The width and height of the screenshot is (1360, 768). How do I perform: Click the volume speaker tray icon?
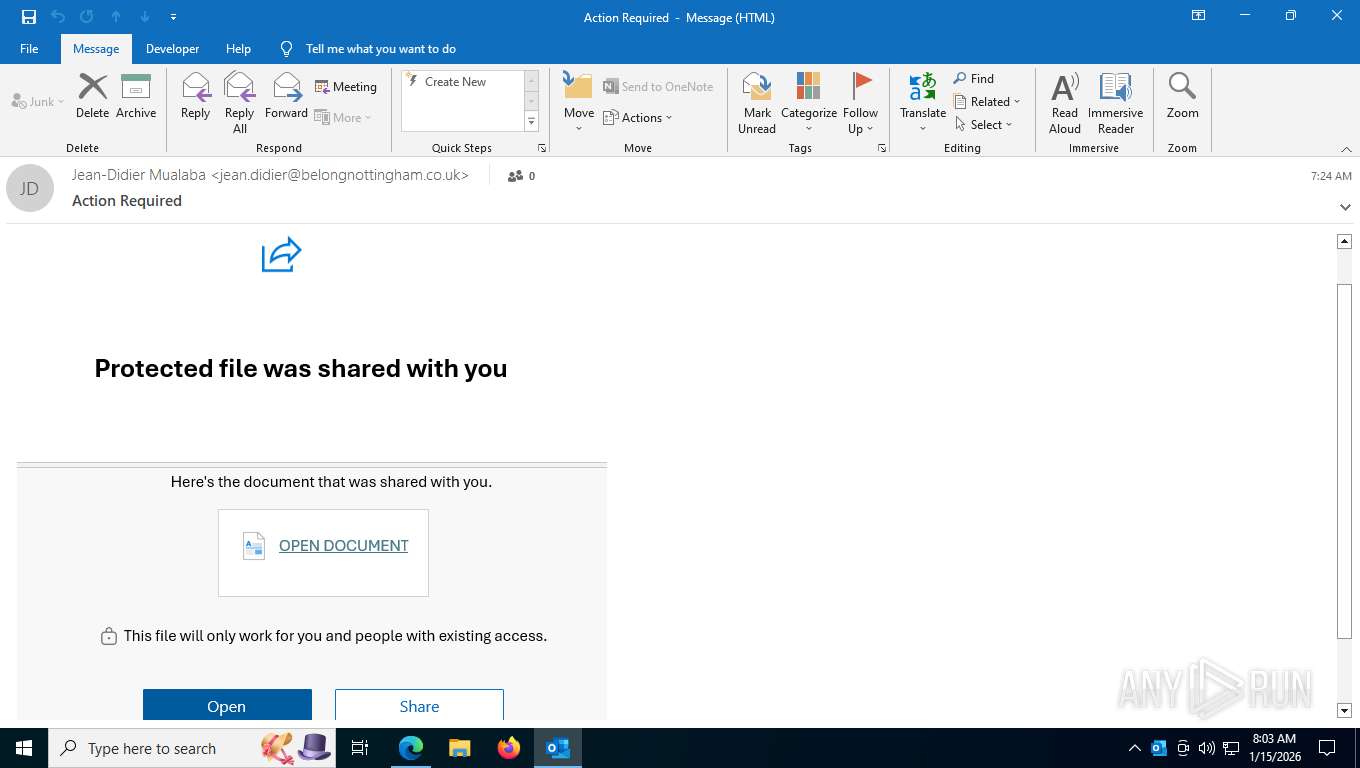click(1207, 748)
